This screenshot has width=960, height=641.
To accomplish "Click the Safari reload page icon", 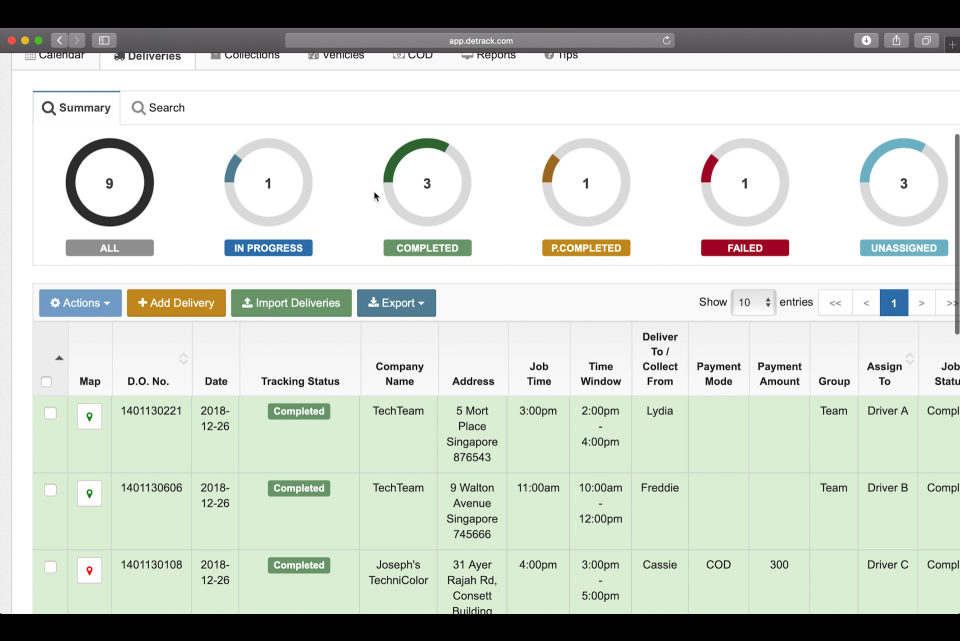I will 666,41.
